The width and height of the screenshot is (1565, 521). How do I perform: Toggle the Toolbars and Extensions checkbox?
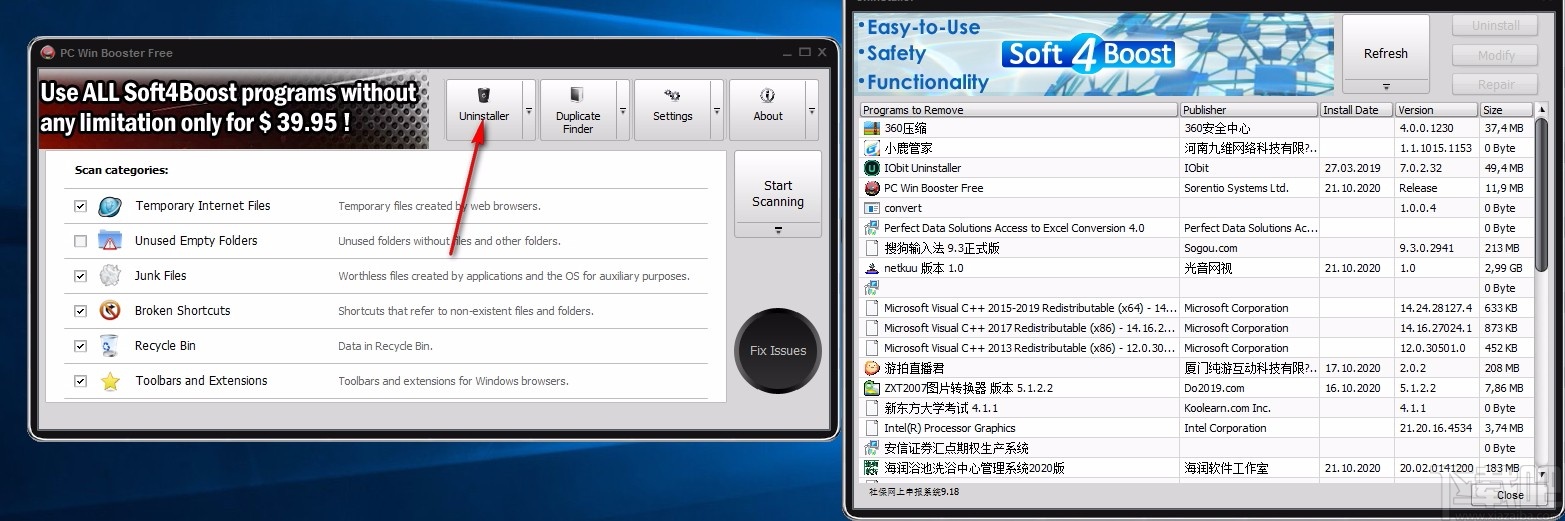[x=80, y=381]
